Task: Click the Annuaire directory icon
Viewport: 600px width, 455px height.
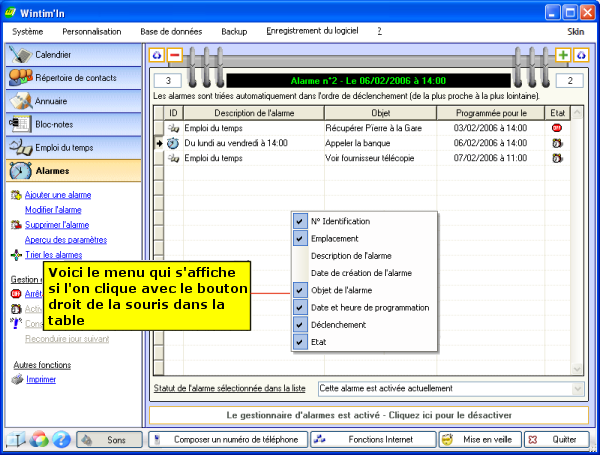Action: [20, 101]
